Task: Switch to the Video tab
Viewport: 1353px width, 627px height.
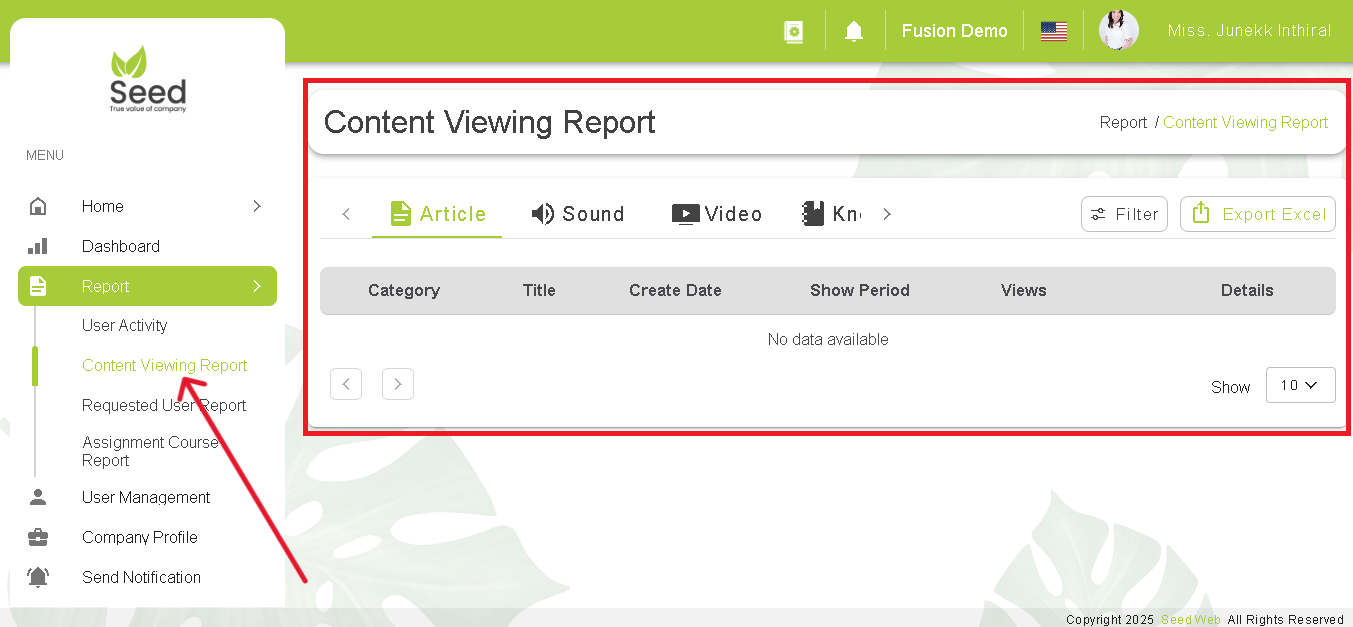Action: click(717, 213)
